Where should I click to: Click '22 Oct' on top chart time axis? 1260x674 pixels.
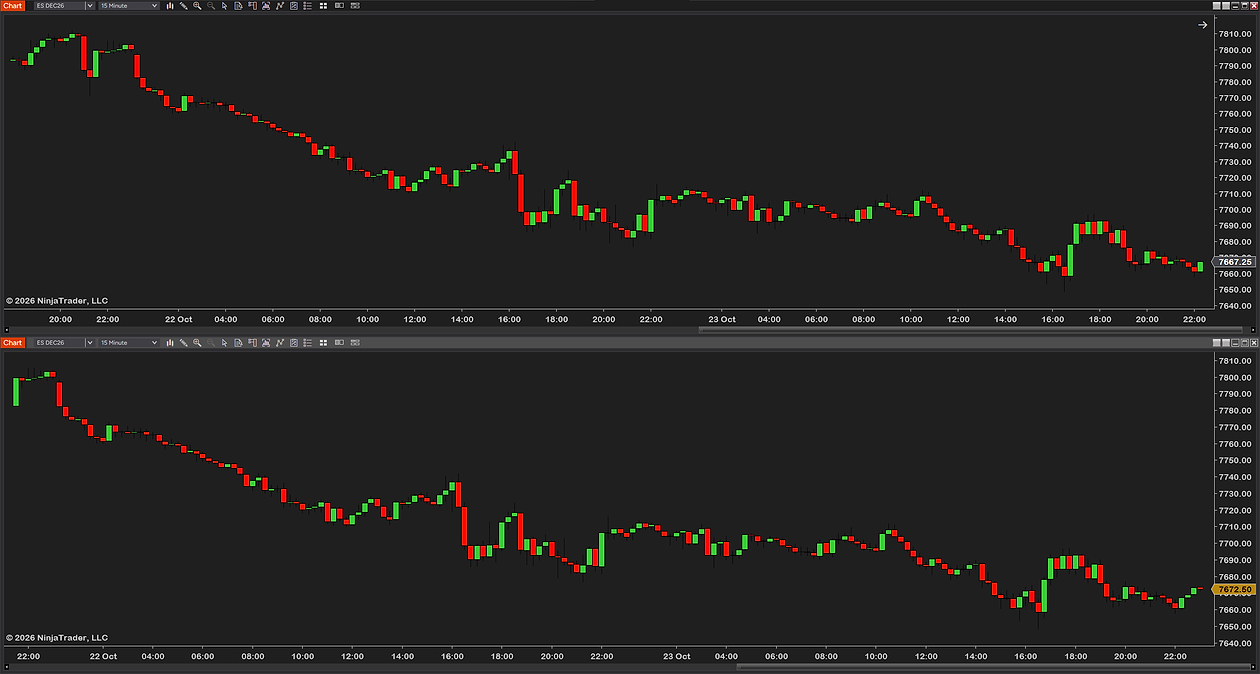pos(179,319)
